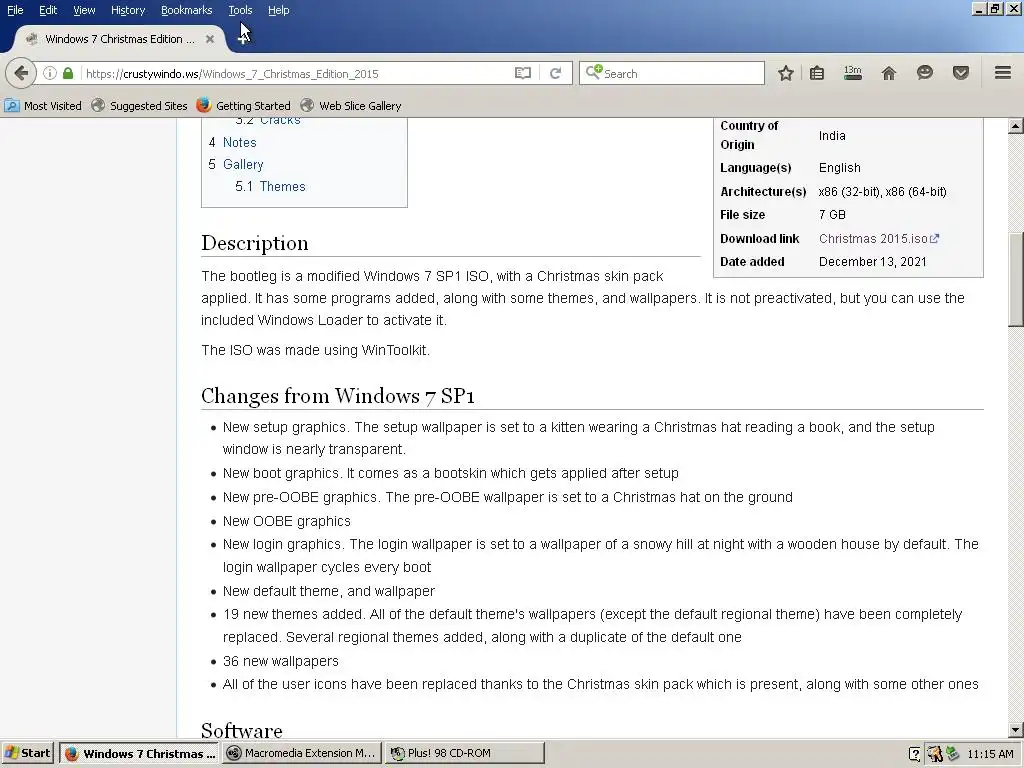The image size is (1024, 768).
Task: Click the search engine magnifier icon
Action: point(593,72)
